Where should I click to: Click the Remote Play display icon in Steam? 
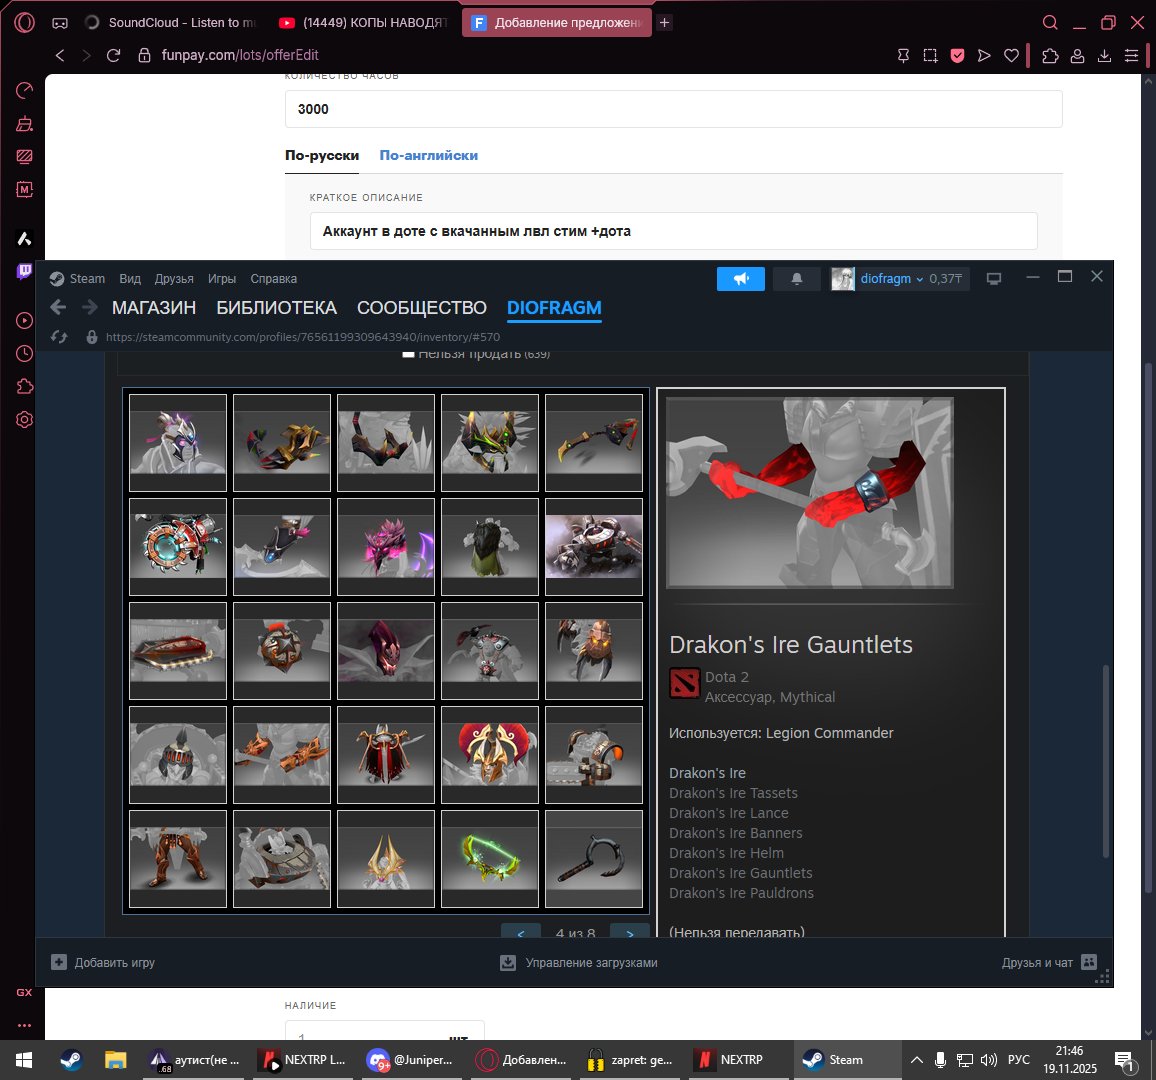[994, 279]
